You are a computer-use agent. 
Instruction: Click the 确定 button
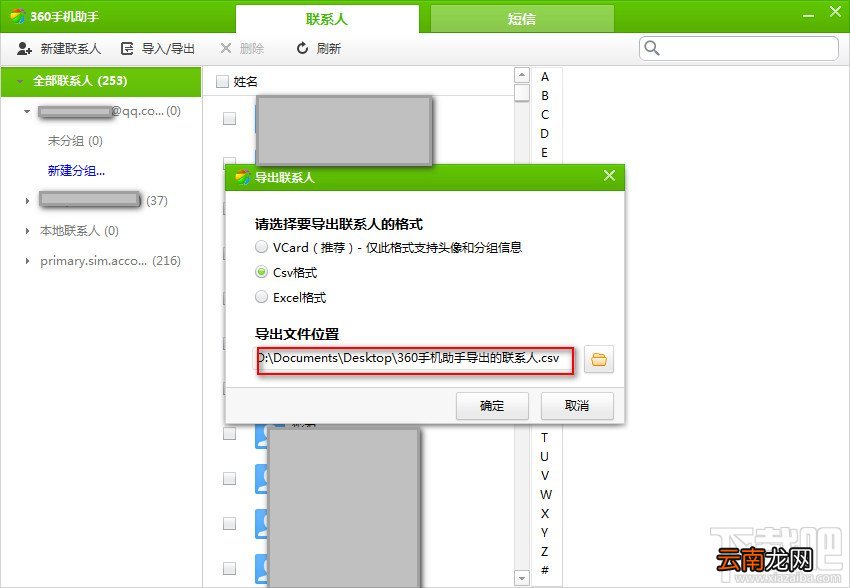492,406
